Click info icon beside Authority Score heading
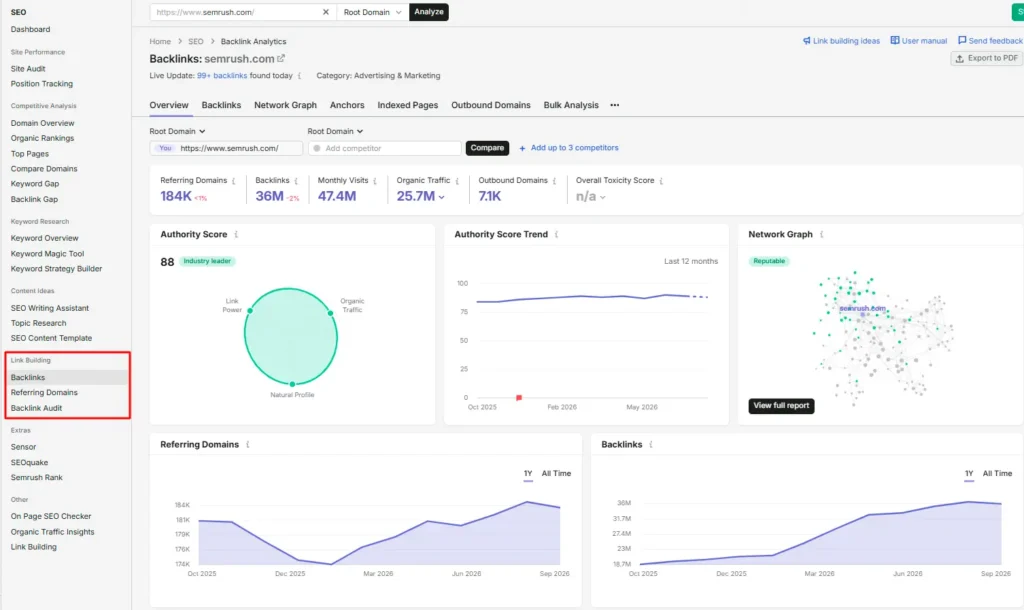Viewport: 1024px width, 610px height. (x=236, y=234)
